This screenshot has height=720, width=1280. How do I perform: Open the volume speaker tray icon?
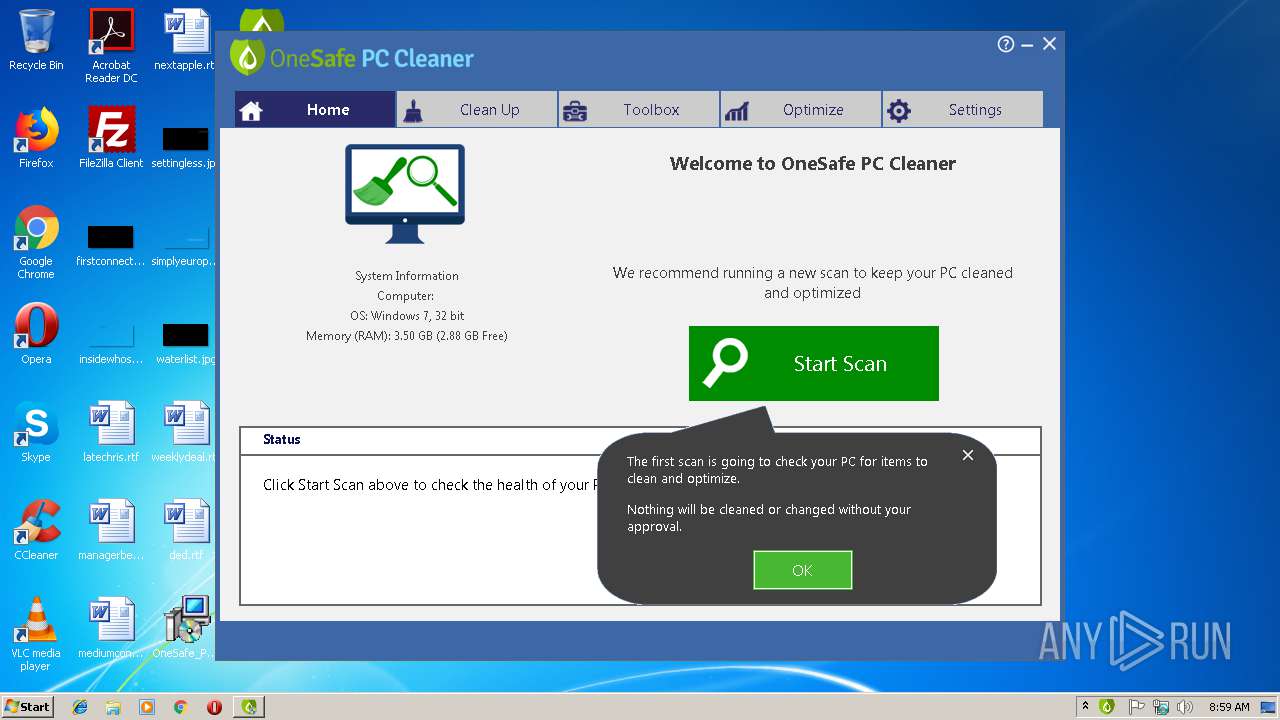(1185, 706)
